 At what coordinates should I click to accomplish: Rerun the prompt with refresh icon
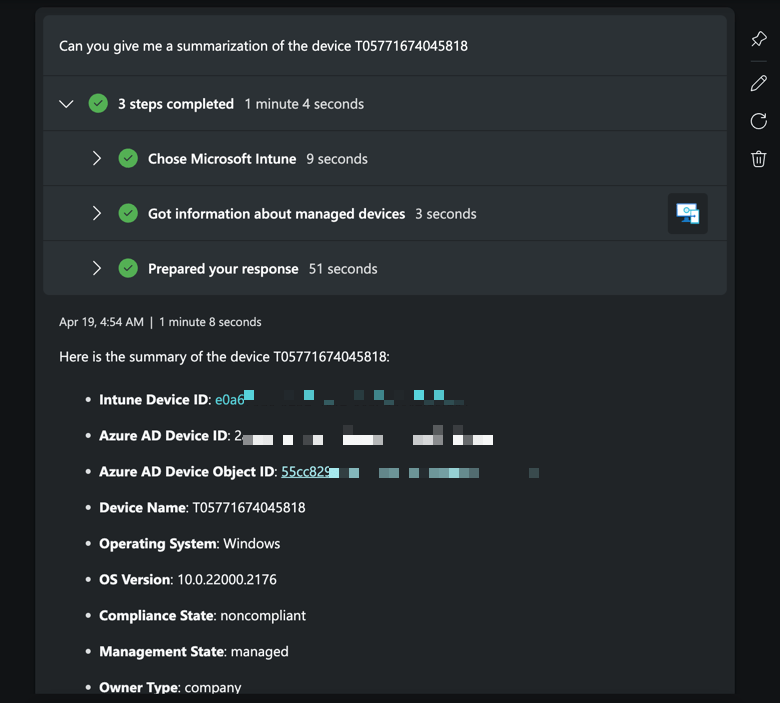pyautogui.click(x=758, y=121)
